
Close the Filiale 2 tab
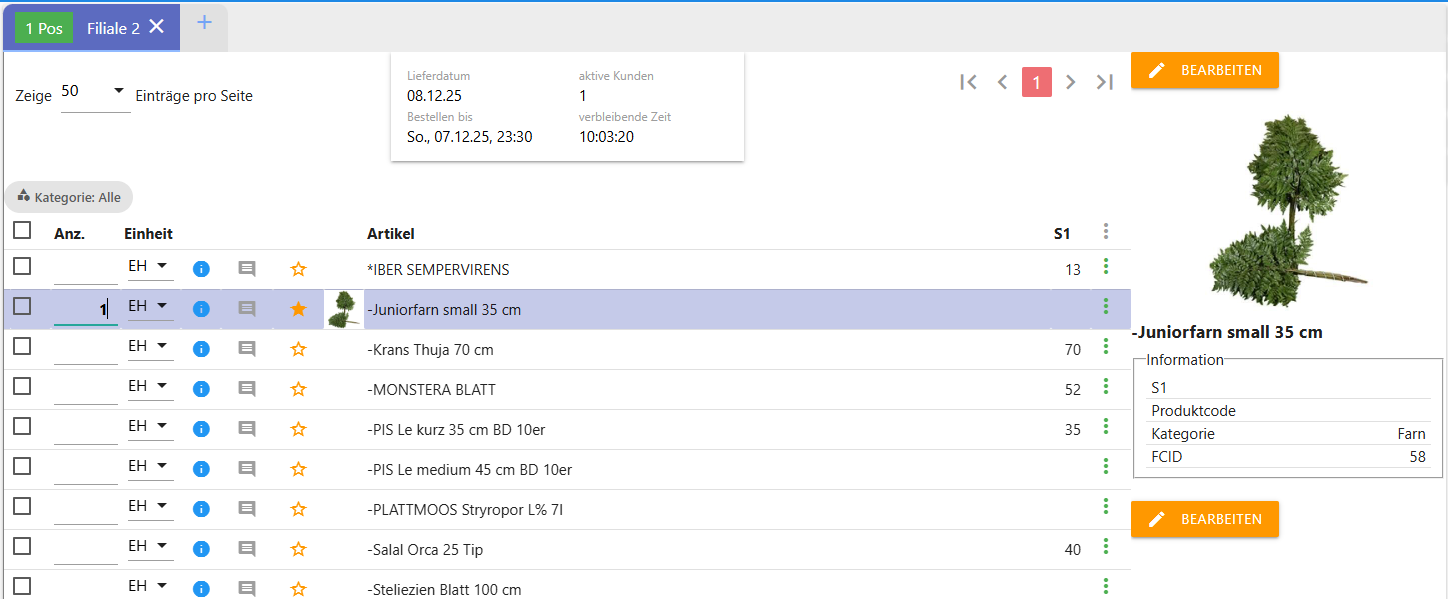(157, 27)
